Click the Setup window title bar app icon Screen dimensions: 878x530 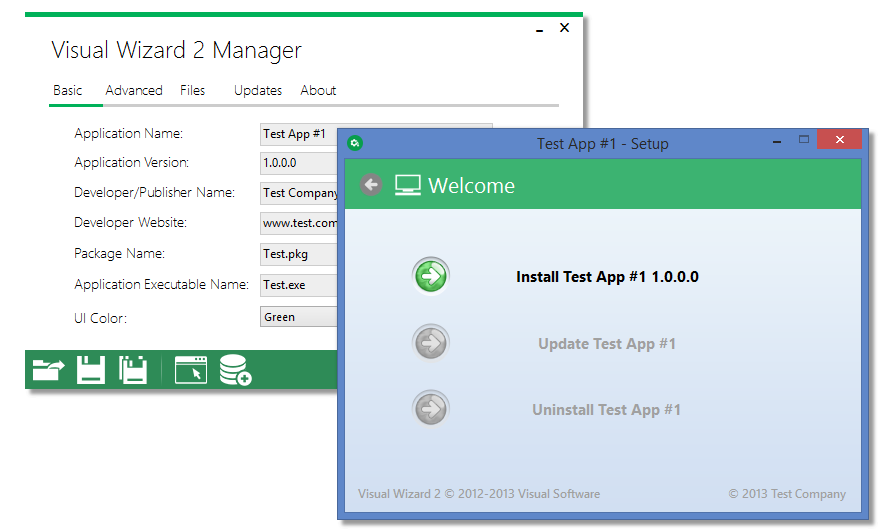click(x=354, y=143)
